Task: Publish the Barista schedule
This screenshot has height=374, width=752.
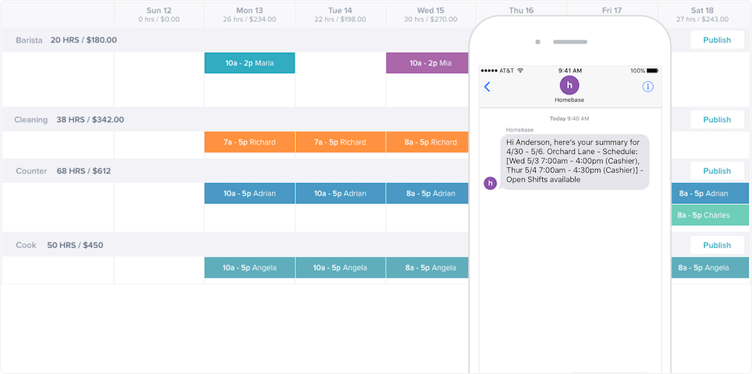Action: point(717,40)
